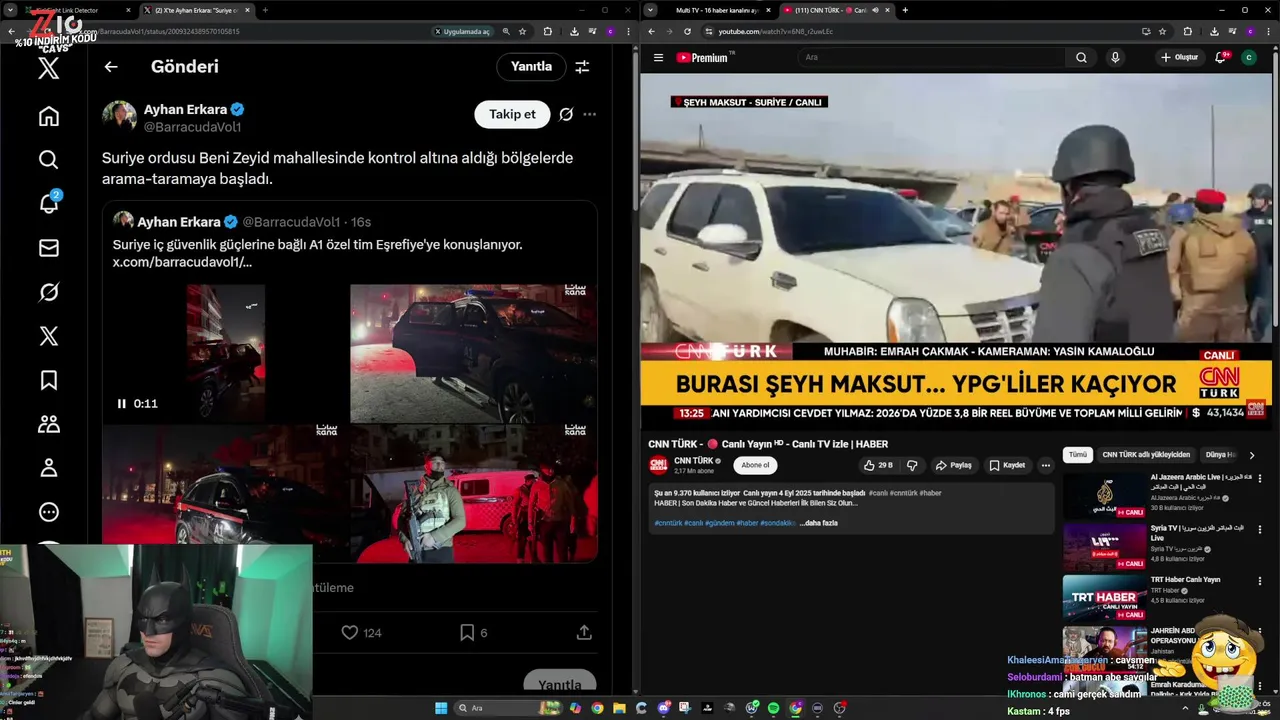1280x720 pixels.
Task: Expand description with ...daha fazla
Action: [818, 523]
